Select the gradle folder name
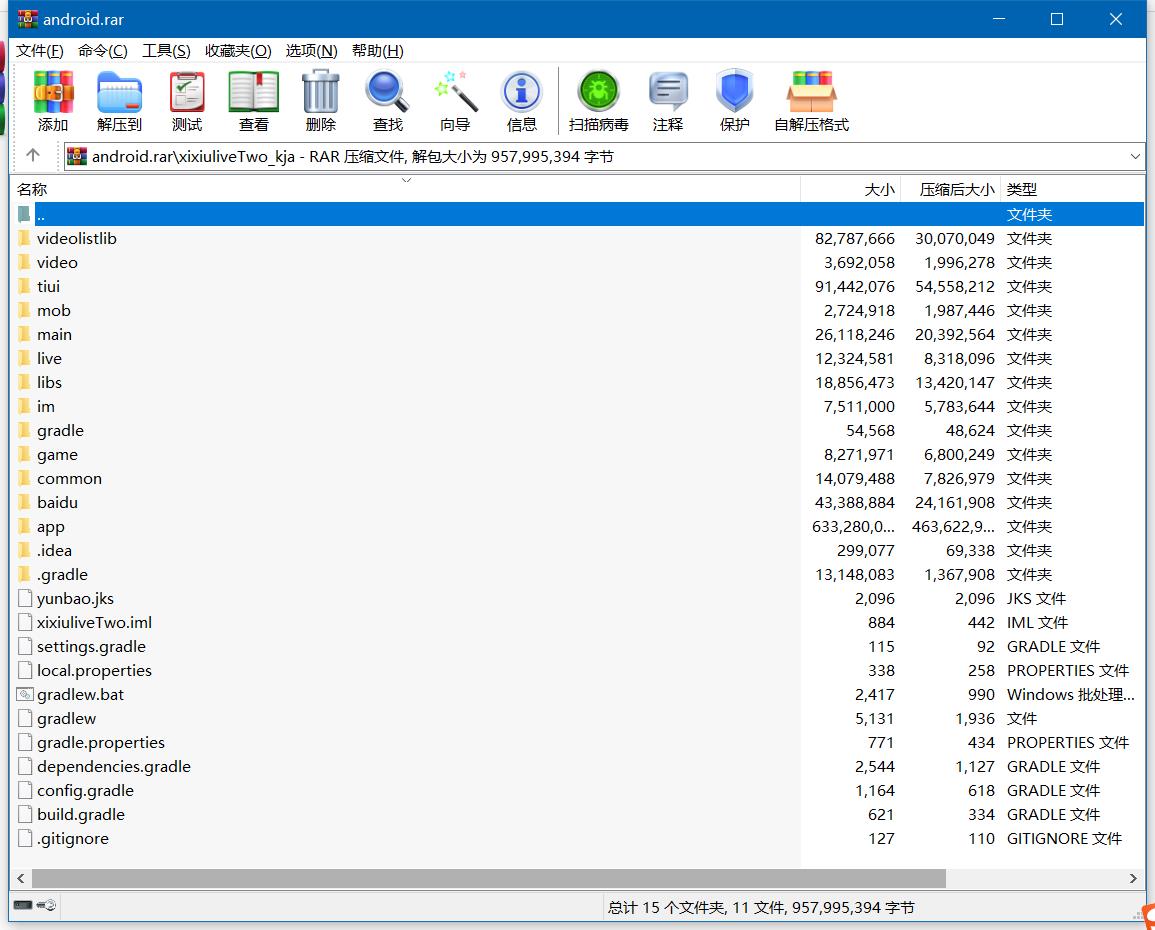Image resolution: width=1155 pixels, height=930 pixels. pyautogui.click(x=60, y=431)
